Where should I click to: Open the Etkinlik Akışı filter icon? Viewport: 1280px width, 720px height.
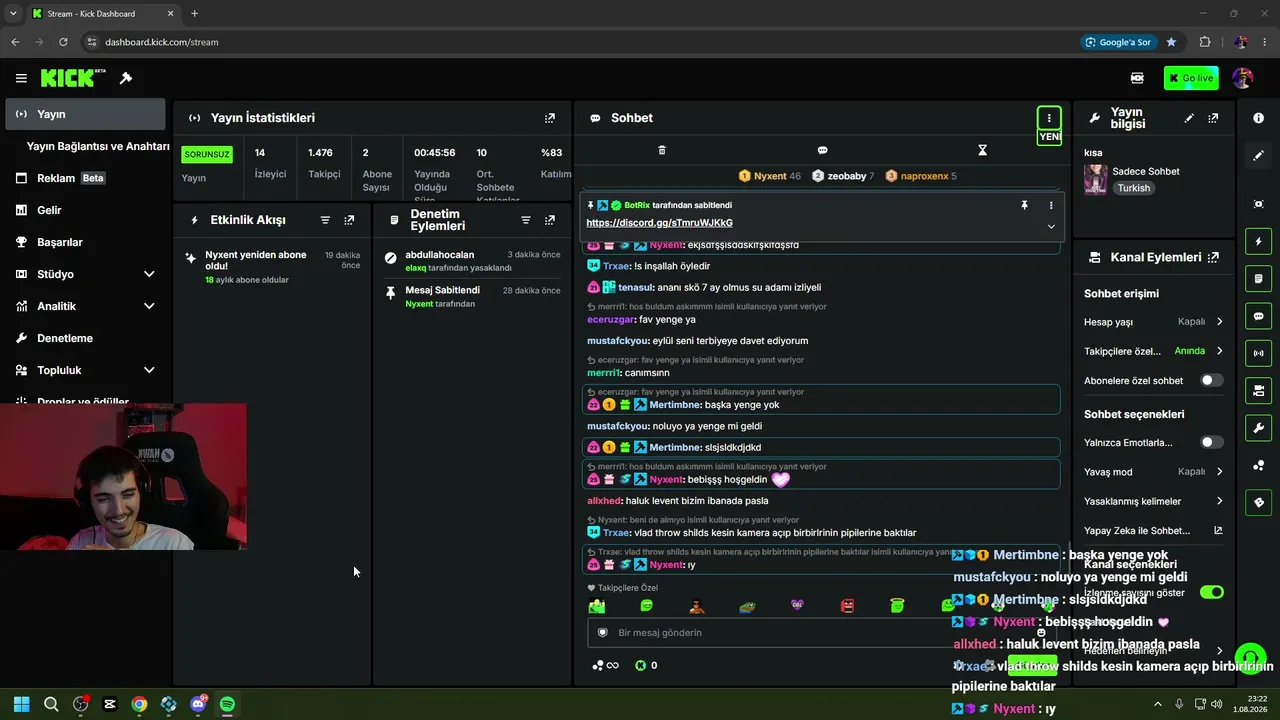click(x=325, y=220)
